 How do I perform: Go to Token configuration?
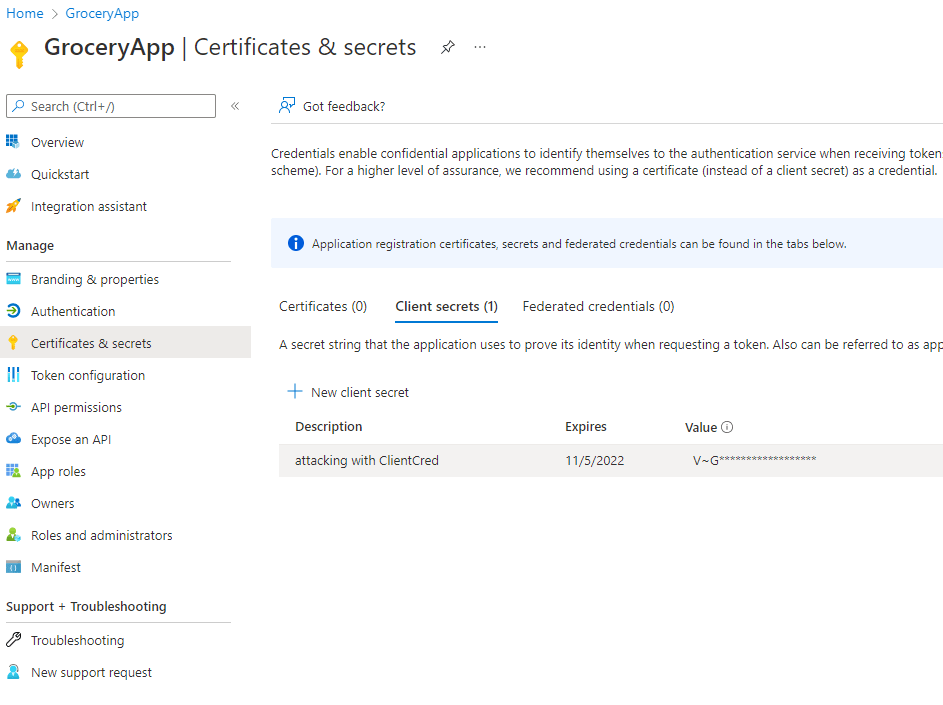point(87,376)
